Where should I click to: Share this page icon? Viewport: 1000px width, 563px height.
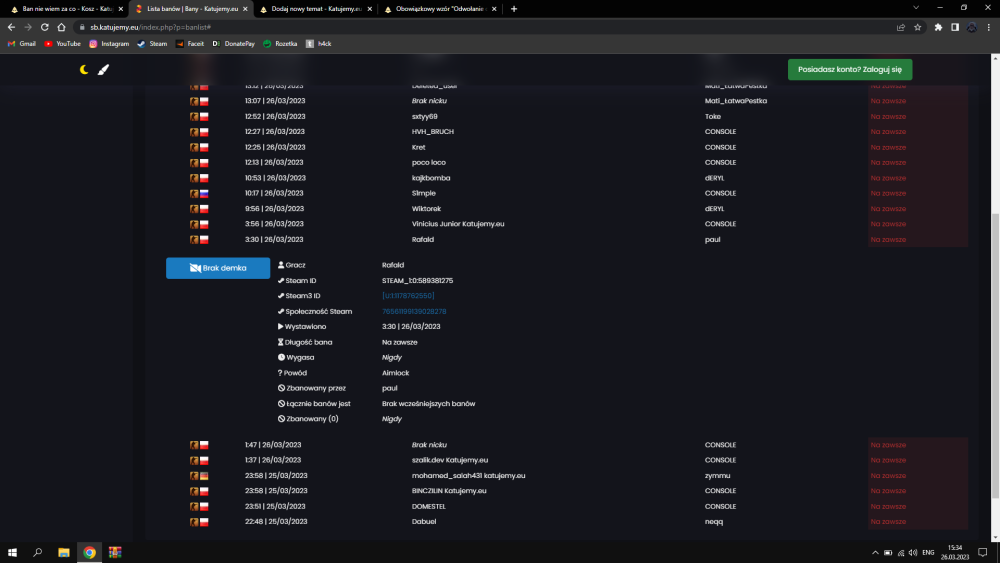[x=901, y=27]
